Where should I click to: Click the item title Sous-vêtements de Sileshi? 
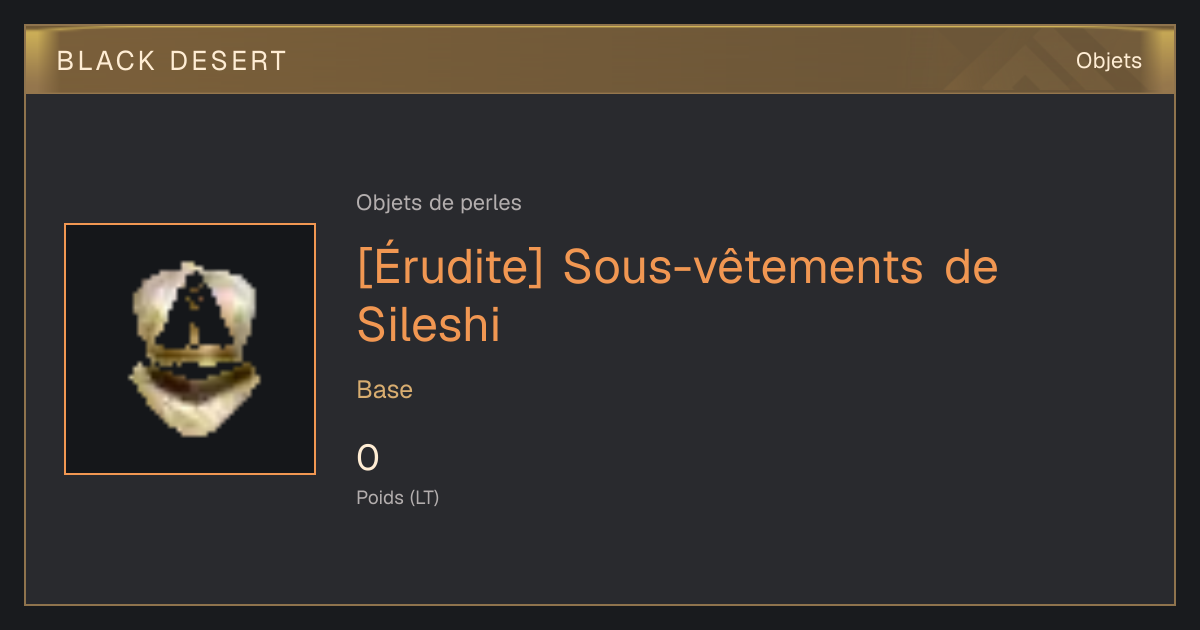[677, 295]
